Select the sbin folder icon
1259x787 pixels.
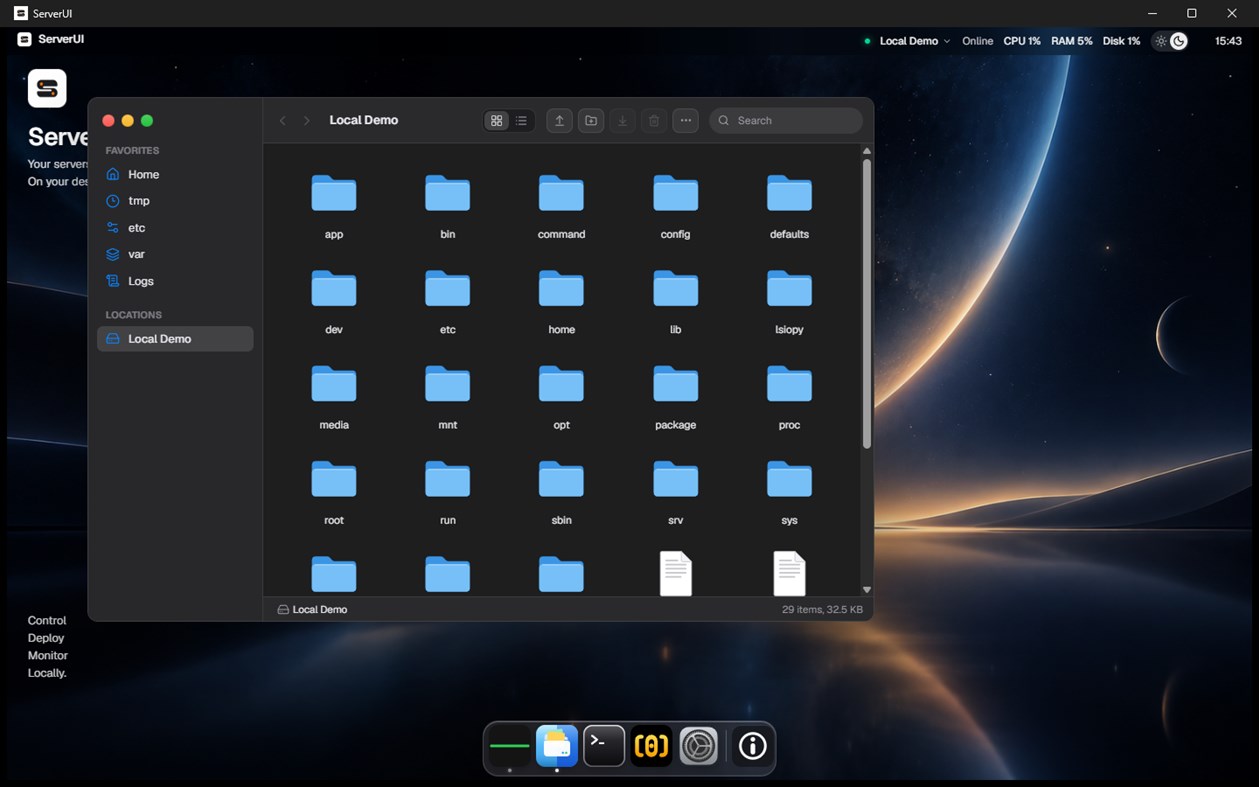561,479
